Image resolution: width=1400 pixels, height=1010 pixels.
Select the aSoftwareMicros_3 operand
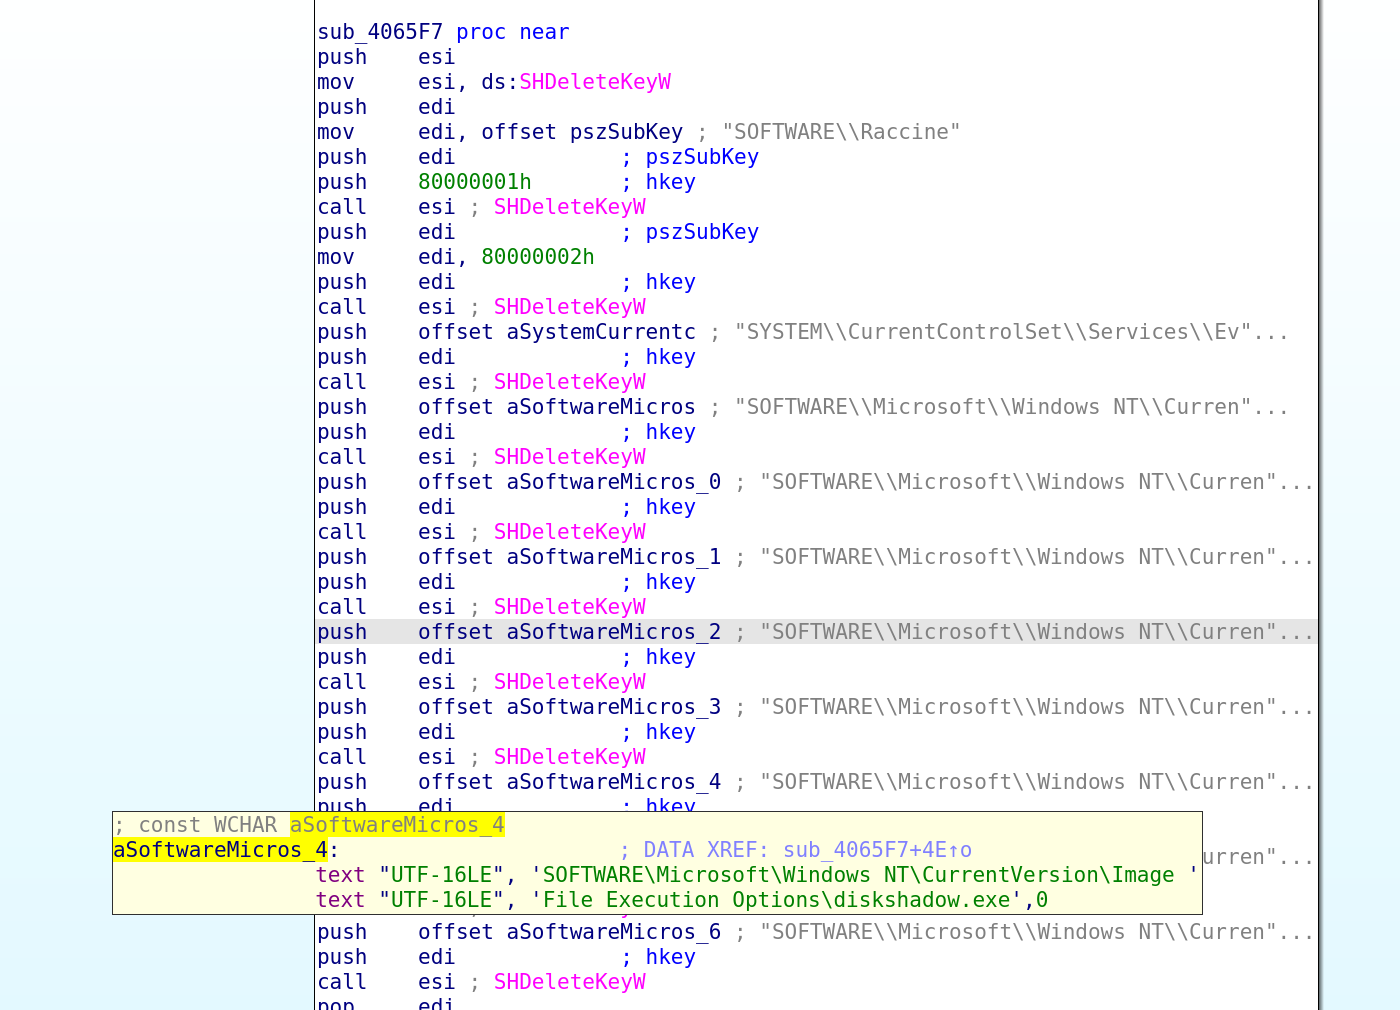coord(614,707)
